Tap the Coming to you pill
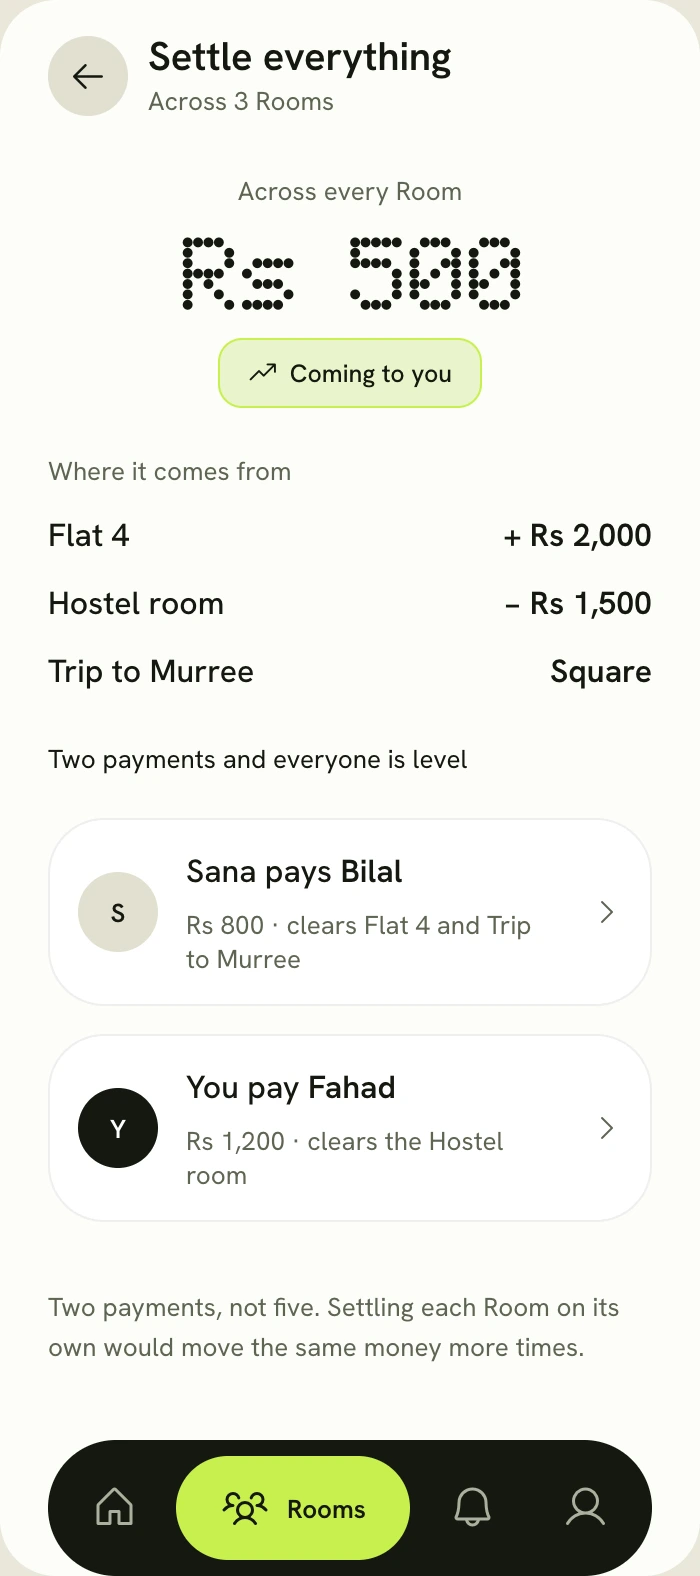Image resolution: width=700 pixels, height=1576 pixels. 350,373
